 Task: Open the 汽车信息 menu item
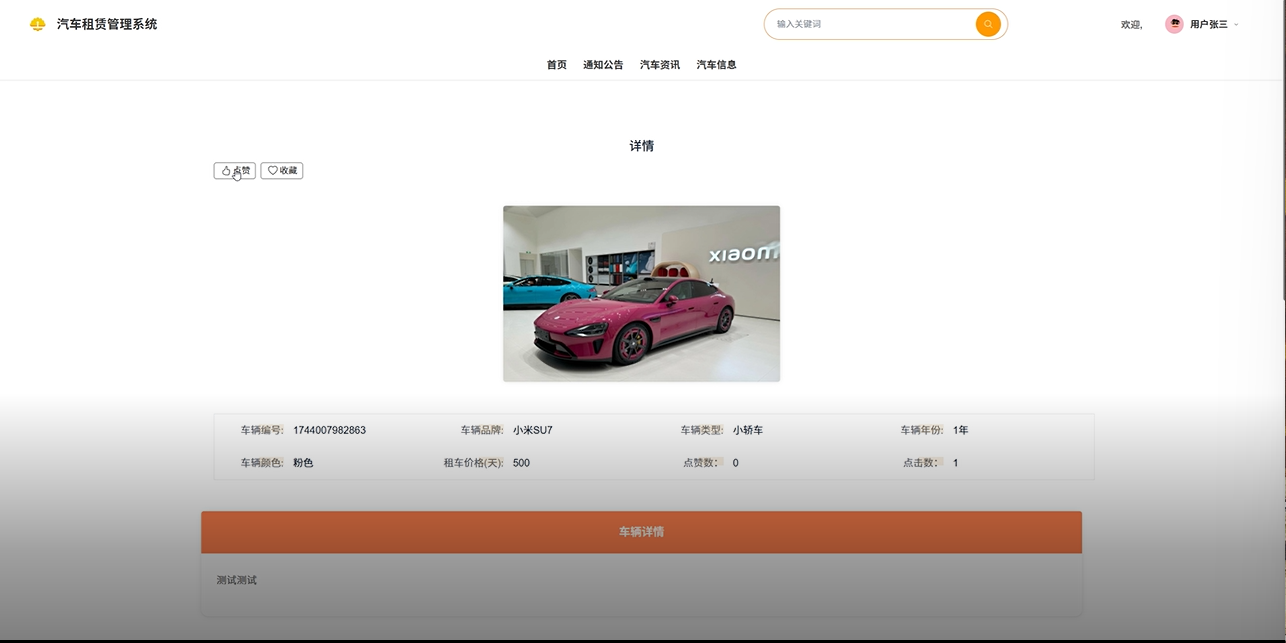pyautogui.click(x=716, y=65)
